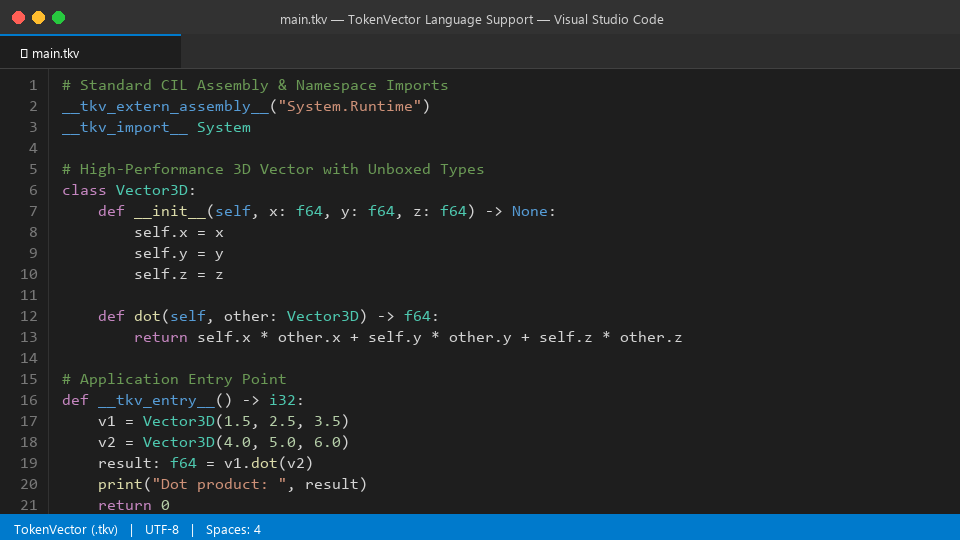Click line number 12 in the gutter

click(x=29, y=316)
